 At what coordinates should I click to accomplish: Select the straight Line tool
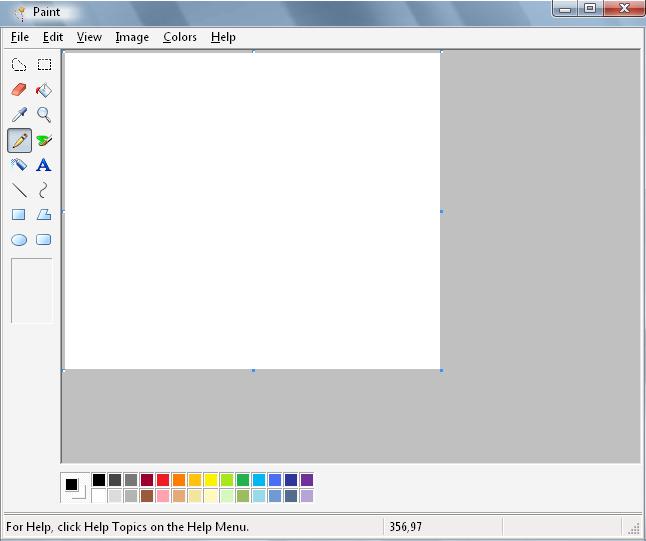19,190
